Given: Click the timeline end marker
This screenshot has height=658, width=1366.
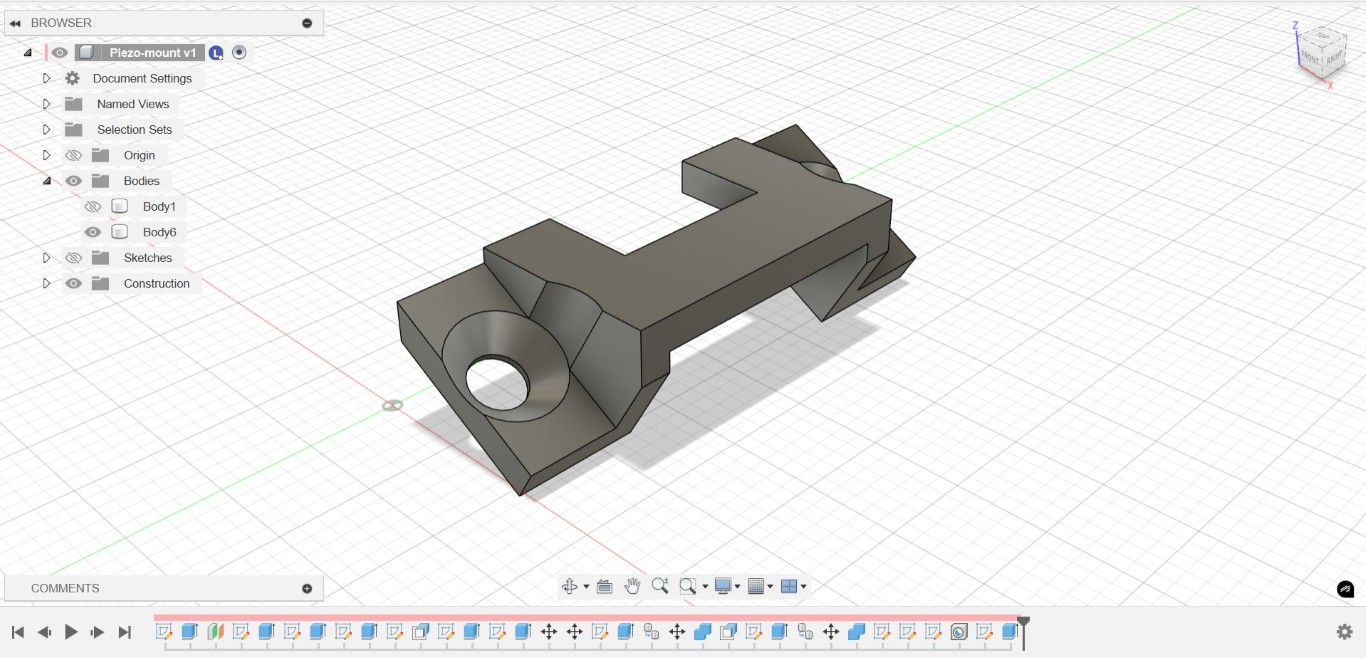Looking at the screenshot, I should coord(1023,632).
